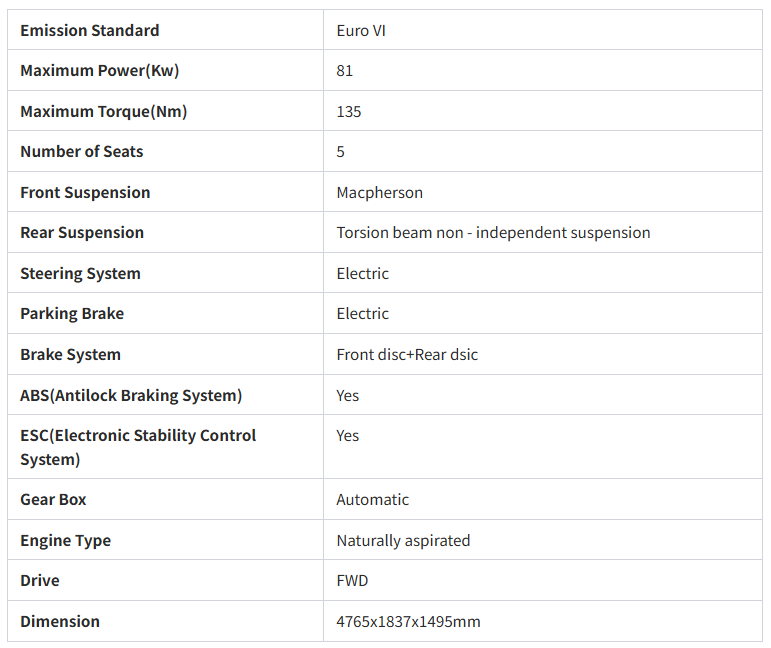Screen dimensions: 771x648
Task: Select the Euro VI value
Action: 361,30
